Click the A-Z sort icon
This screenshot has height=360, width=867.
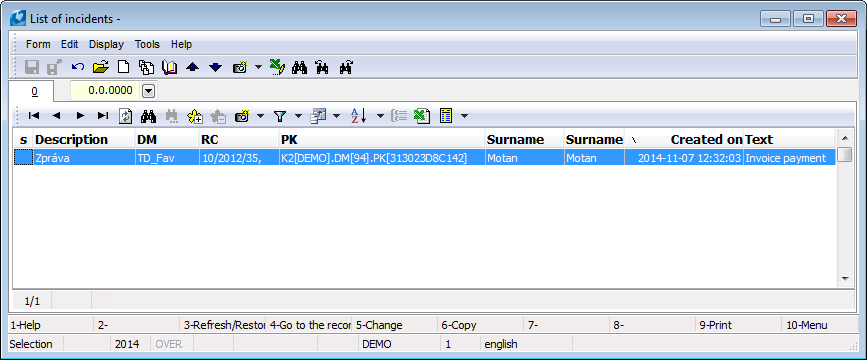pyautogui.click(x=359, y=116)
